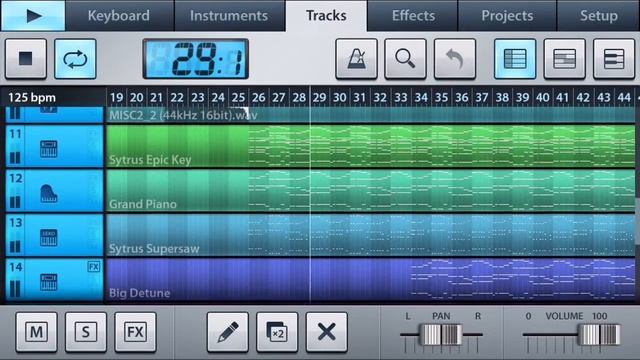Select track 12 grand piano icon
This screenshot has width=640, height=360.
pos(49,193)
